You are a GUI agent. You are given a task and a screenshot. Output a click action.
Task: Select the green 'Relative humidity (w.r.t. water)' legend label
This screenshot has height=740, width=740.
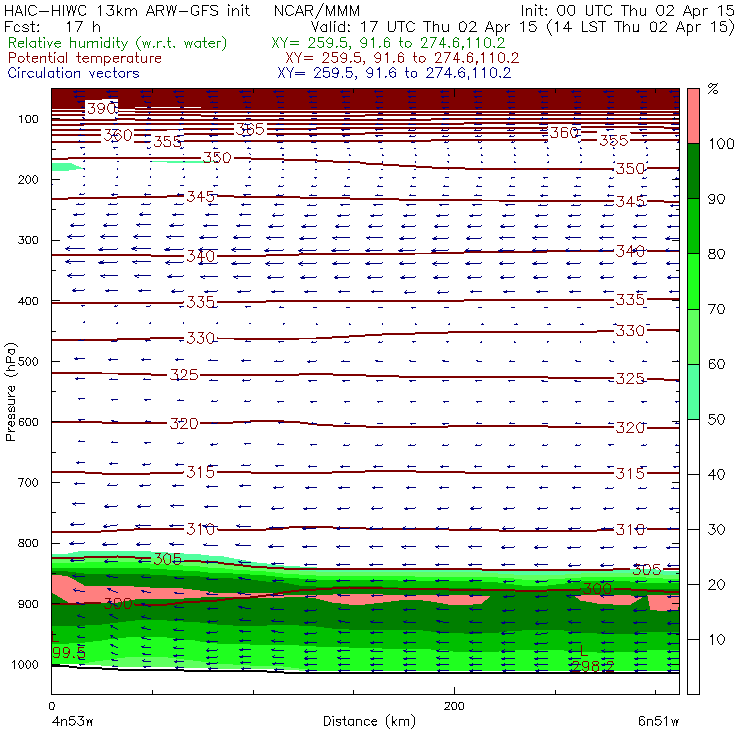[x=118, y=43]
